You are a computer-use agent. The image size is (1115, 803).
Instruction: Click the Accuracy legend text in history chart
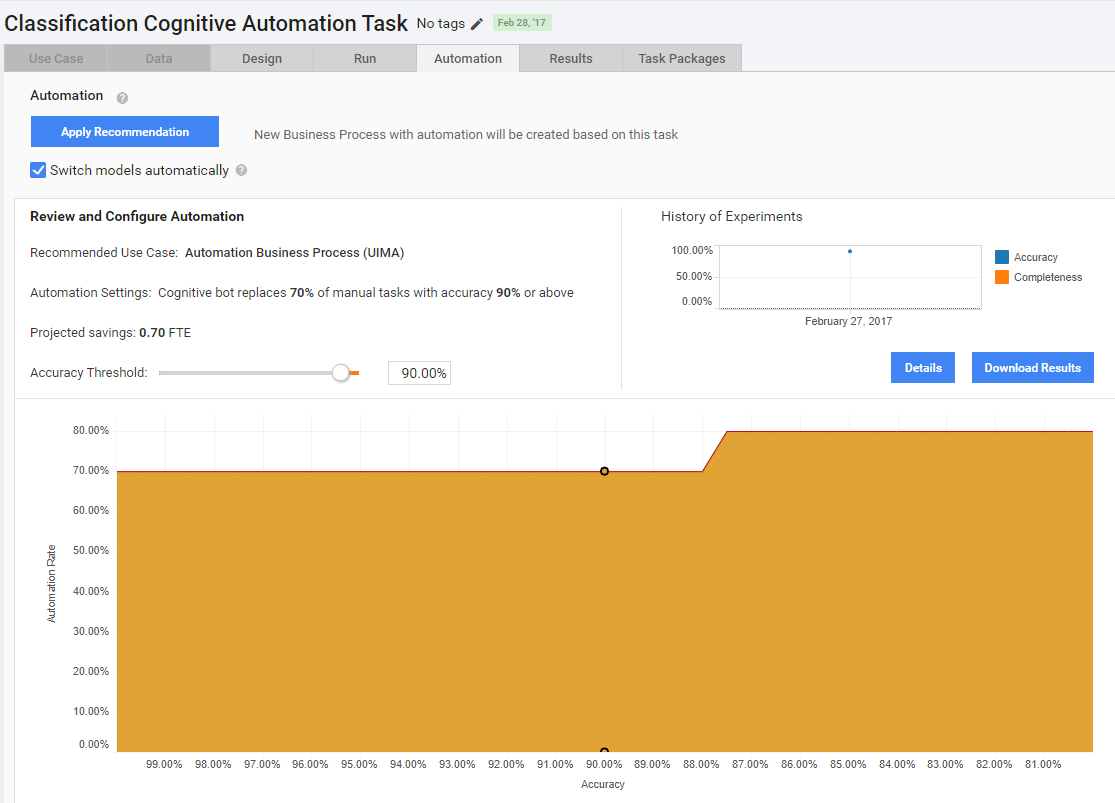tap(1036, 257)
